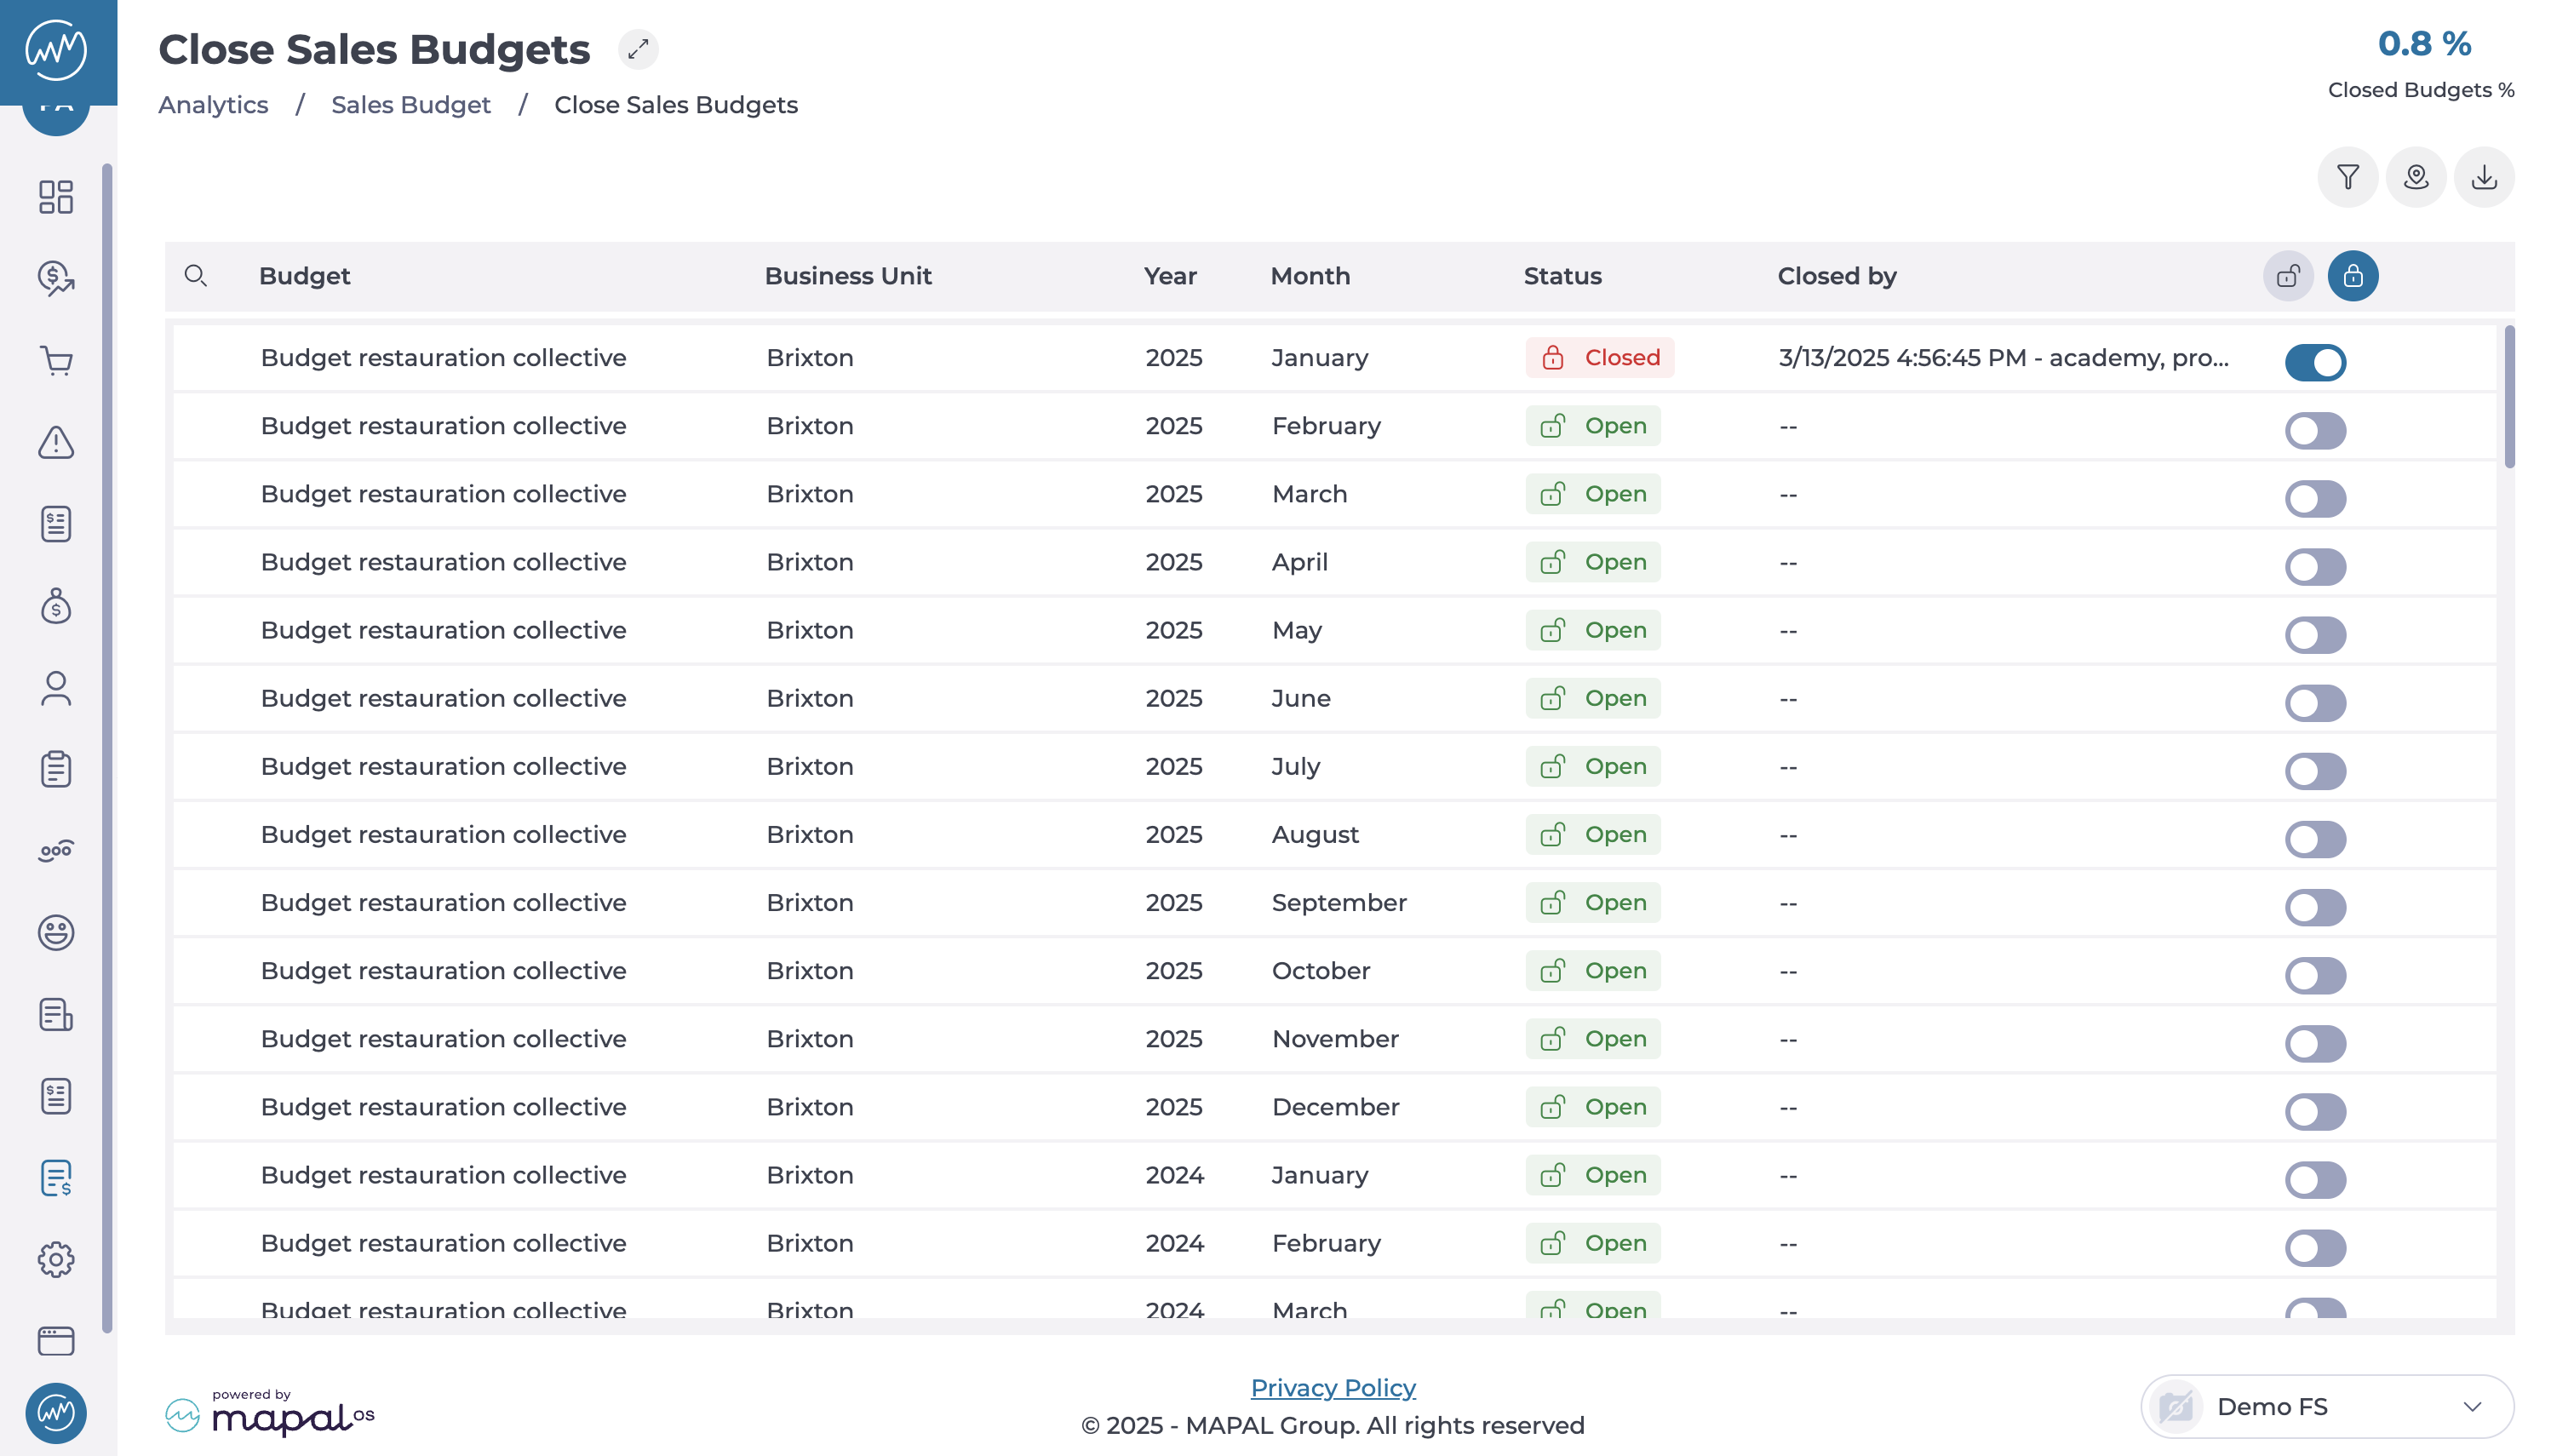2551x1456 pixels.
Task: Open the receipt list sidebar icon below alerts
Action: tap(56, 524)
